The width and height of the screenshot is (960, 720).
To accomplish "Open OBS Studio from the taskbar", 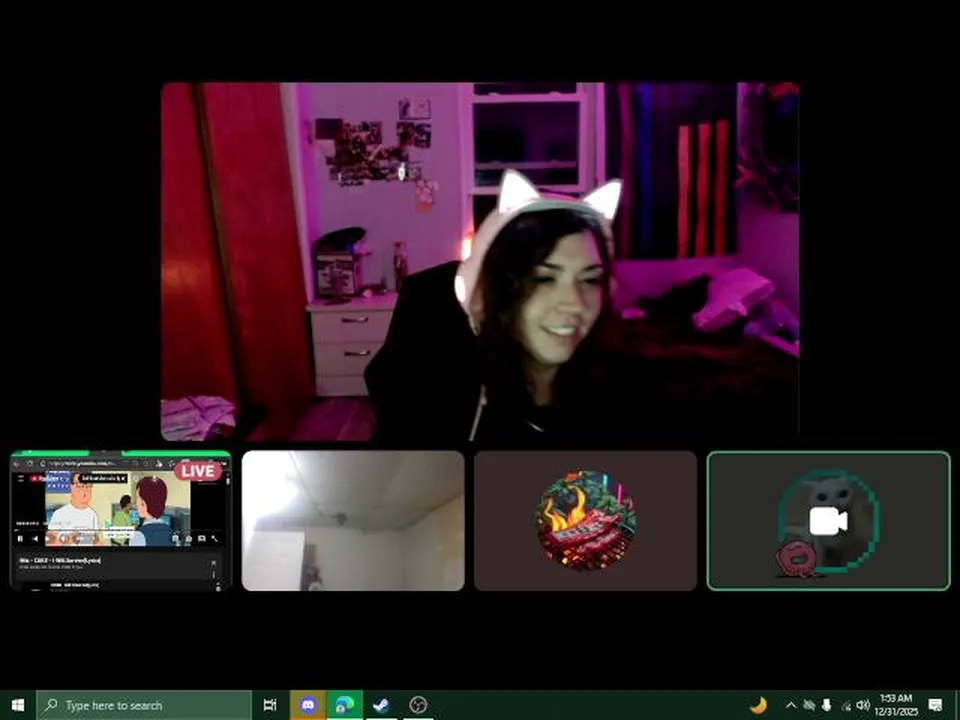I will coord(418,705).
